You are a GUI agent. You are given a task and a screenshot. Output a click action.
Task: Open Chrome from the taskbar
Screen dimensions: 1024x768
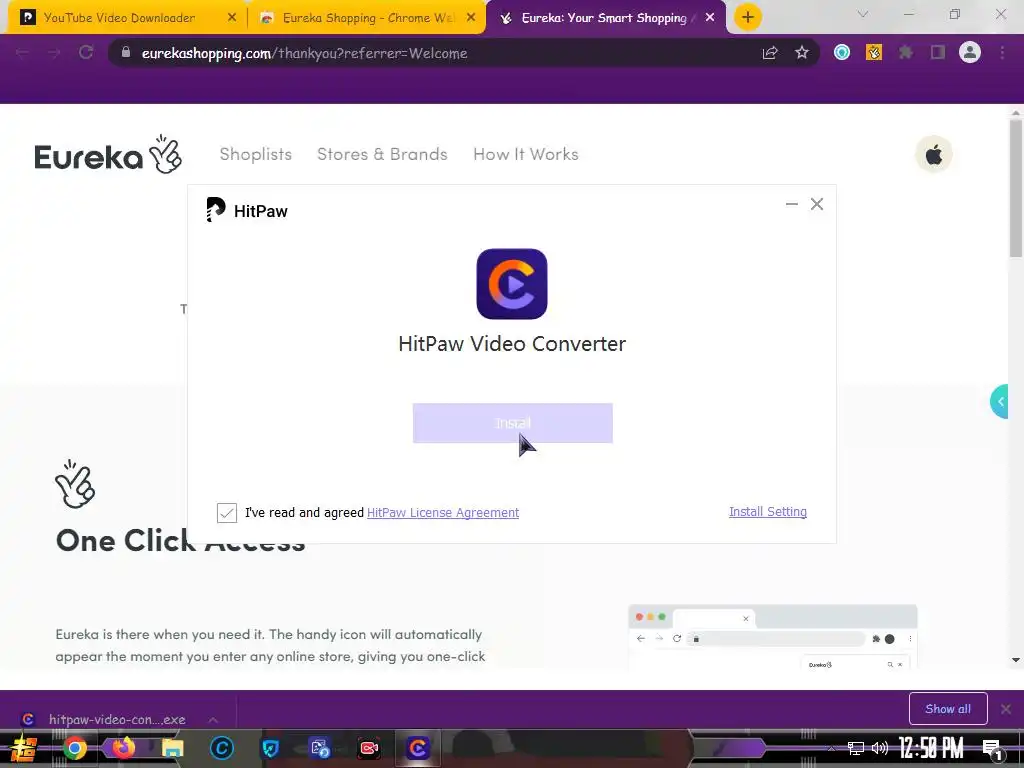click(x=74, y=748)
